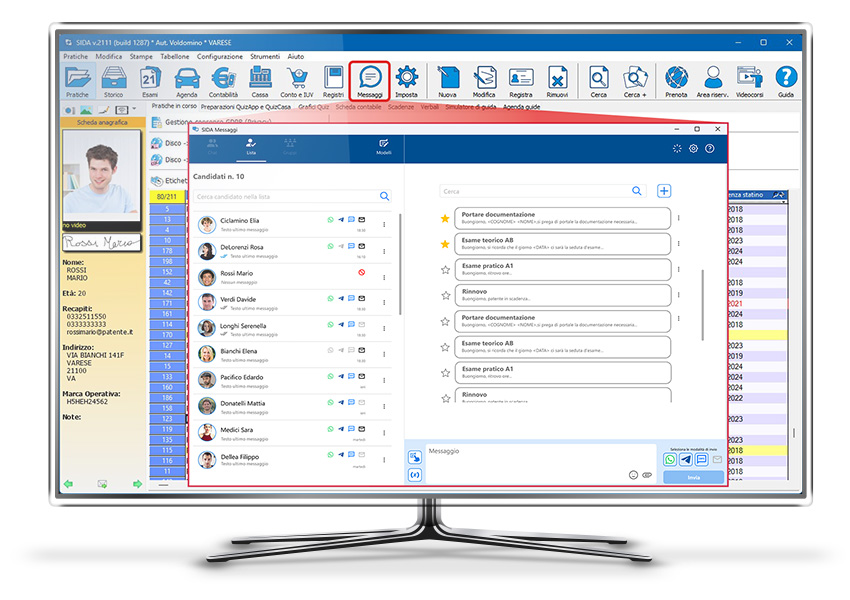
Task: Open emoji picker in message box
Action: click(633, 474)
